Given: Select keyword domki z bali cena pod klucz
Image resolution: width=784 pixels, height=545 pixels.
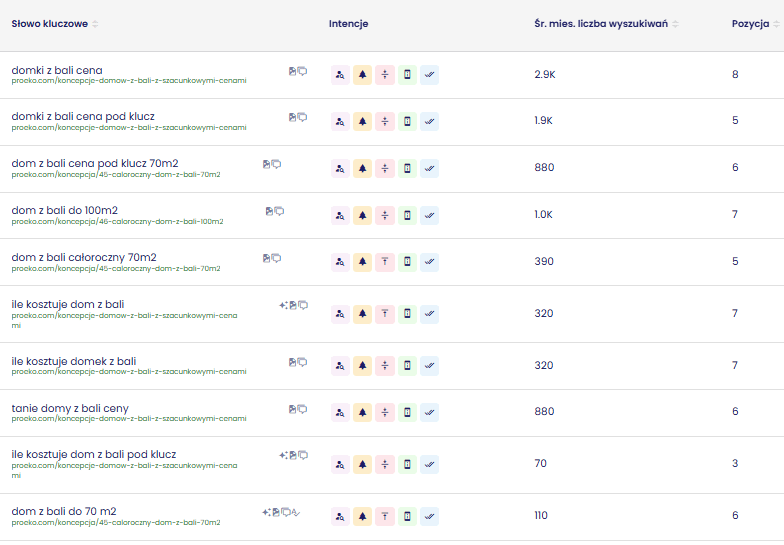Looking at the screenshot, I should pyautogui.click(x=83, y=116).
